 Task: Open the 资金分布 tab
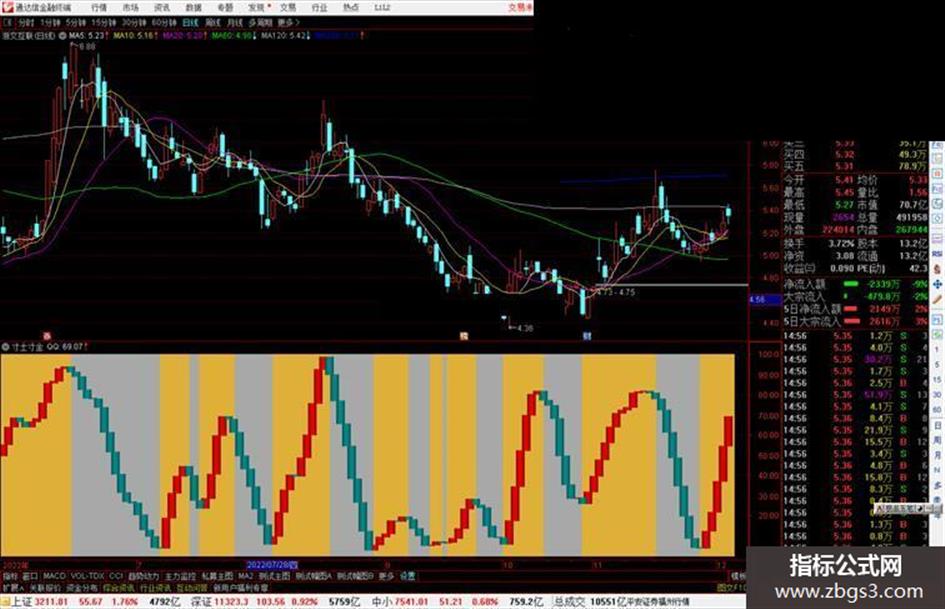coord(81,587)
